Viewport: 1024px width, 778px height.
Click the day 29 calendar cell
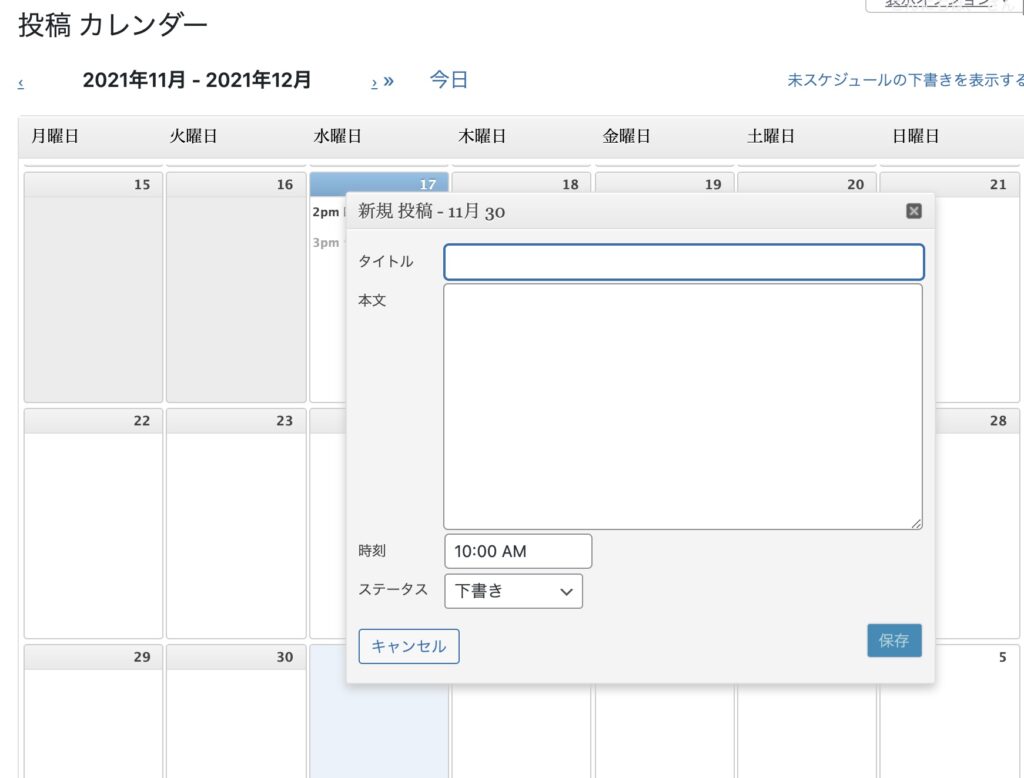(93, 715)
